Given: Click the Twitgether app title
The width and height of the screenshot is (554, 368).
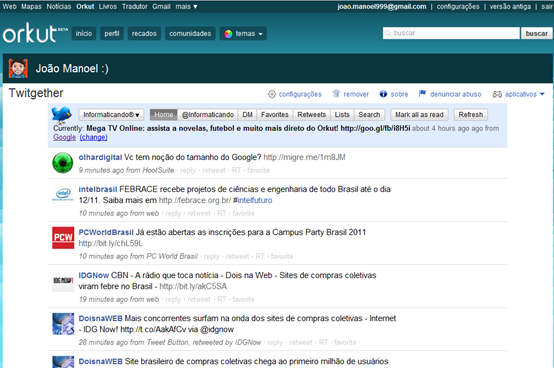Looking at the screenshot, I should 36,93.
